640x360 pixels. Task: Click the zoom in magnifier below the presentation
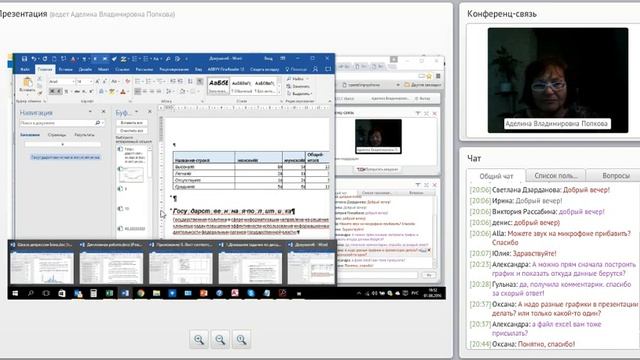click(x=199, y=339)
